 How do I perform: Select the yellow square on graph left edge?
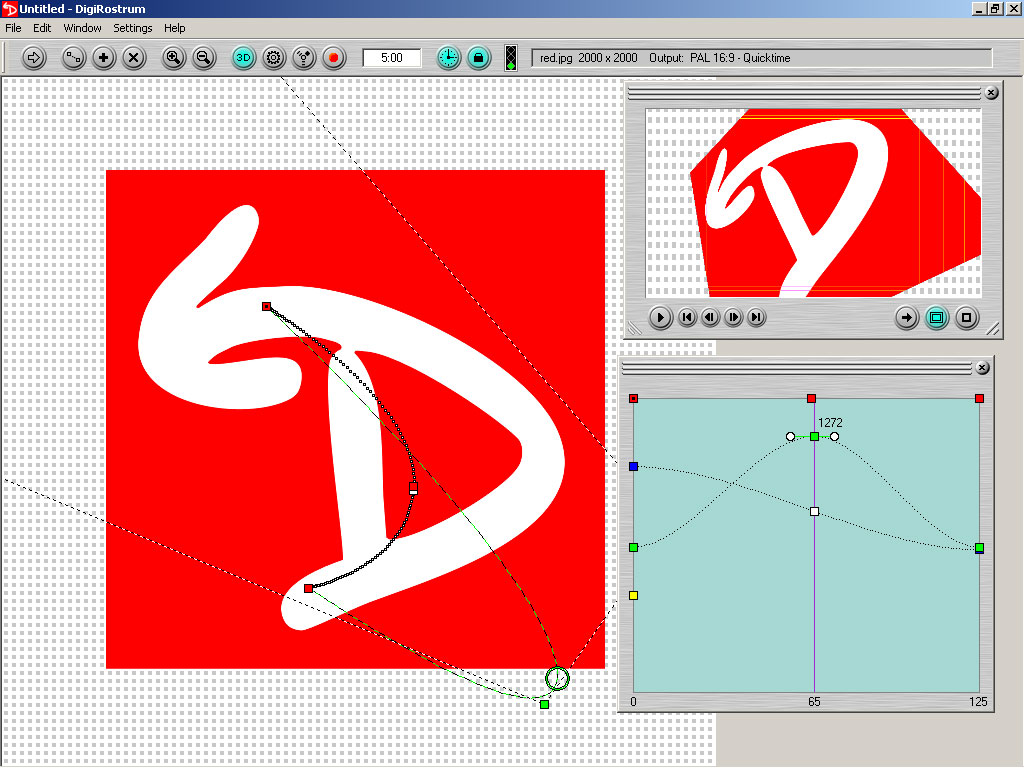(633, 596)
